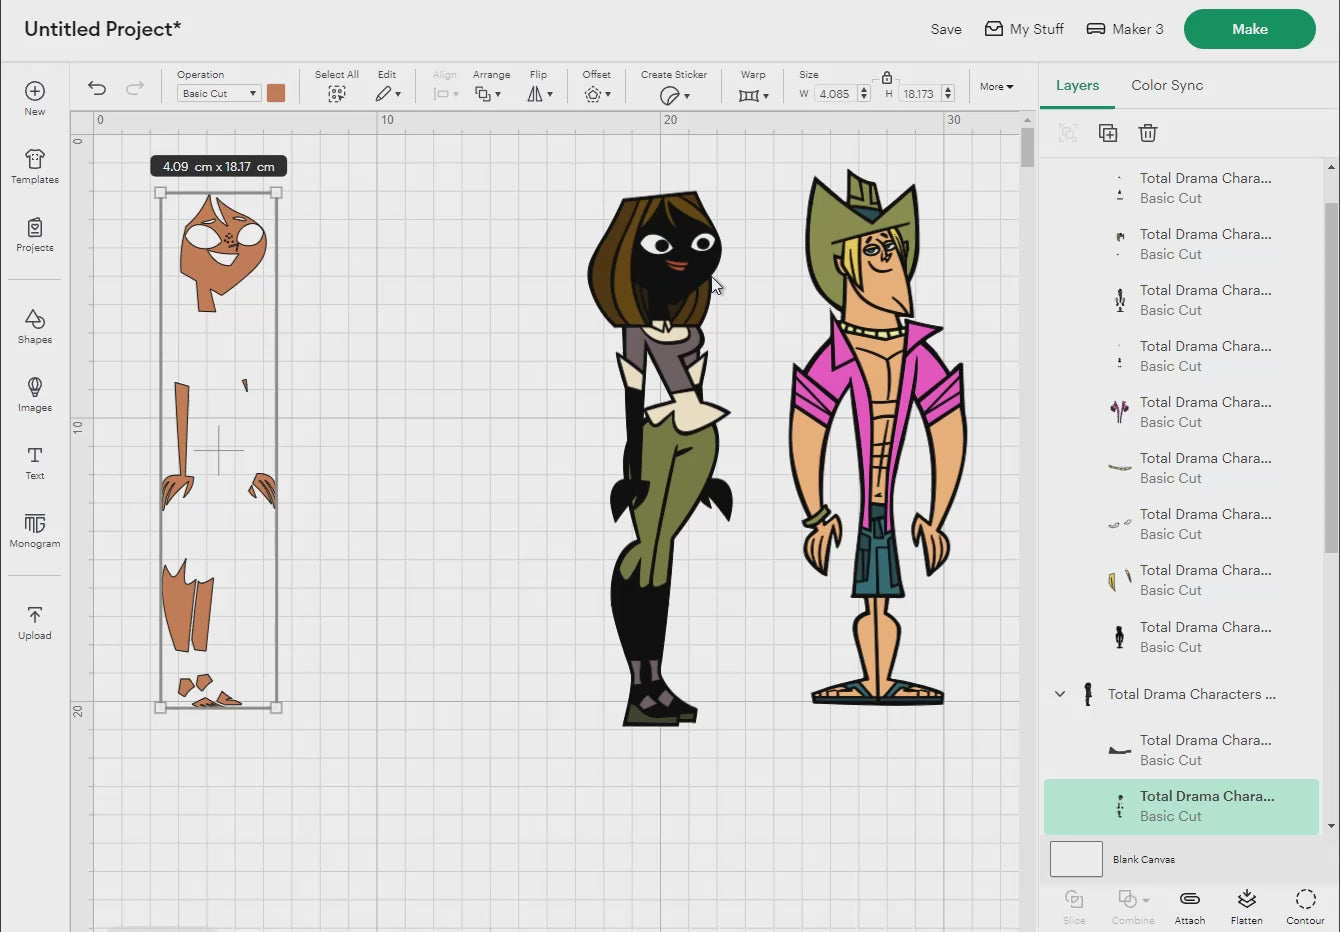Image resolution: width=1340 pixels, height=932 pixels.
Task: Open the Flip dropdown
Action: pos(539,94)
